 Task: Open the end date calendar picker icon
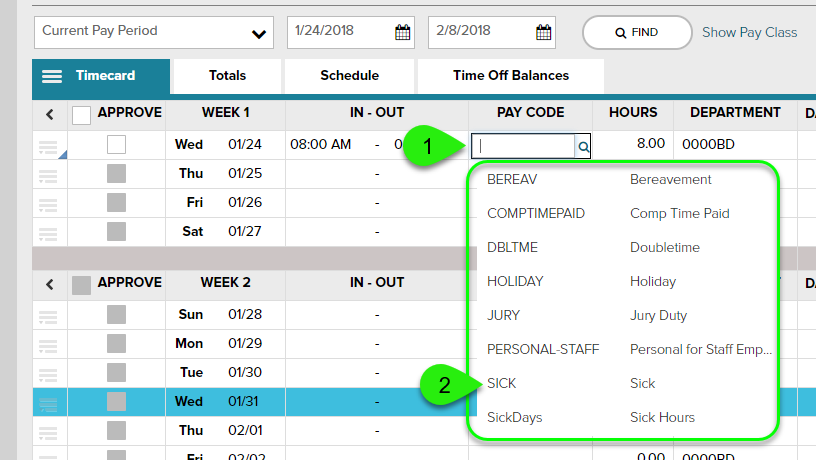(544, 32)
